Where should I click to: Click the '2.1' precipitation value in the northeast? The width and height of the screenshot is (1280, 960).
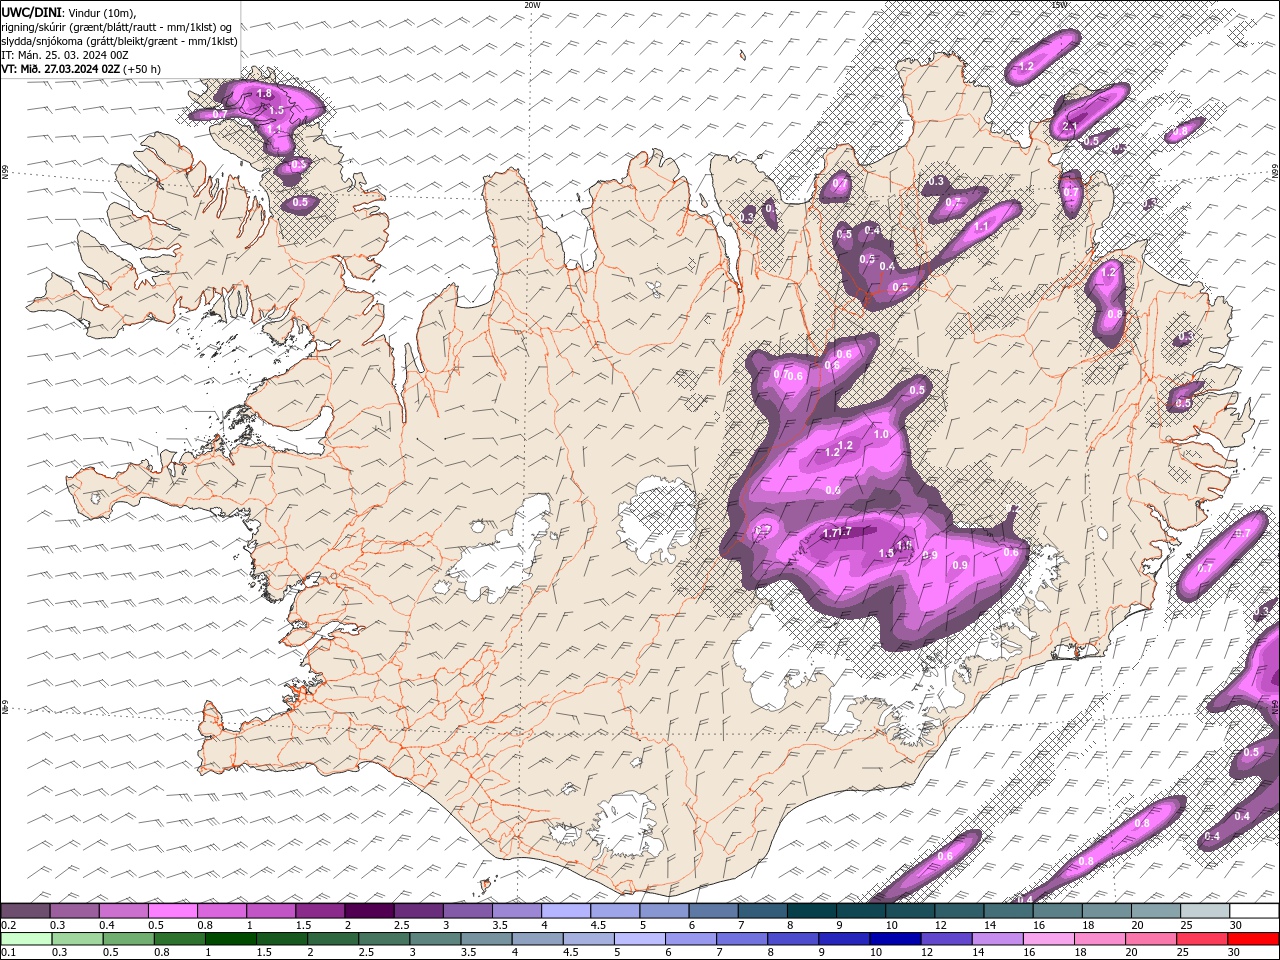(1068, 127)
